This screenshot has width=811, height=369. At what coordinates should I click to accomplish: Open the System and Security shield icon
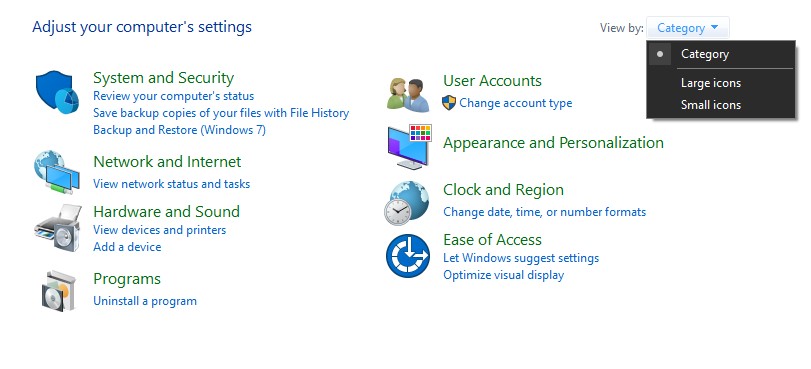point(57,93)
